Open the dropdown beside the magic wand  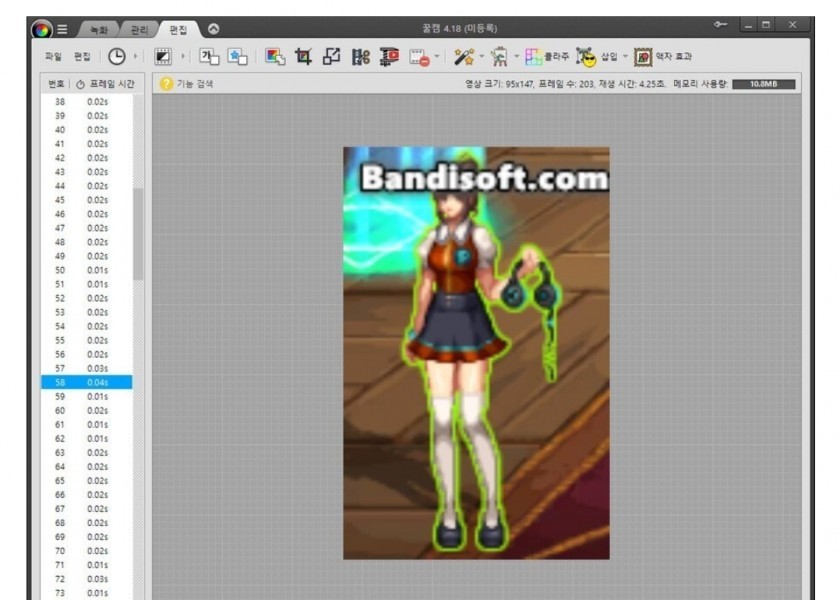[x=481, y=57]
